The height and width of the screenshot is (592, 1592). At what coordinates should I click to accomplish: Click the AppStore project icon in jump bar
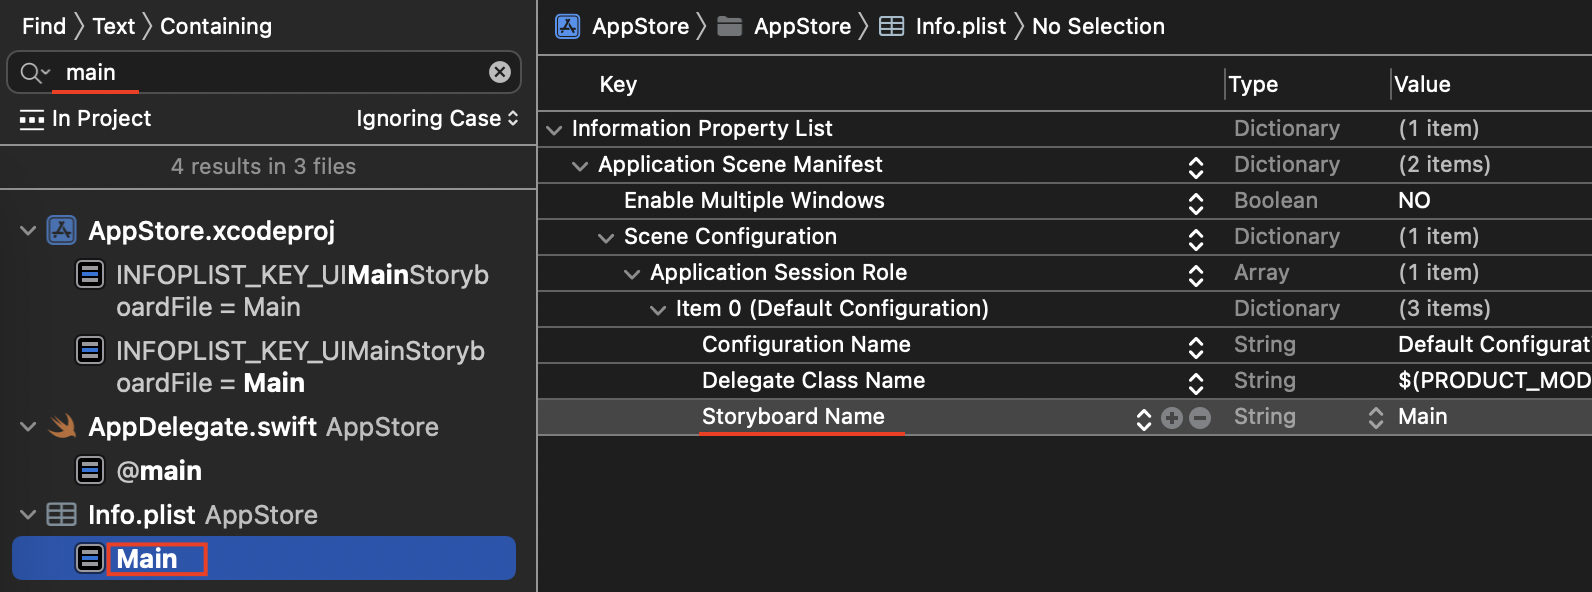coord(568,26)
